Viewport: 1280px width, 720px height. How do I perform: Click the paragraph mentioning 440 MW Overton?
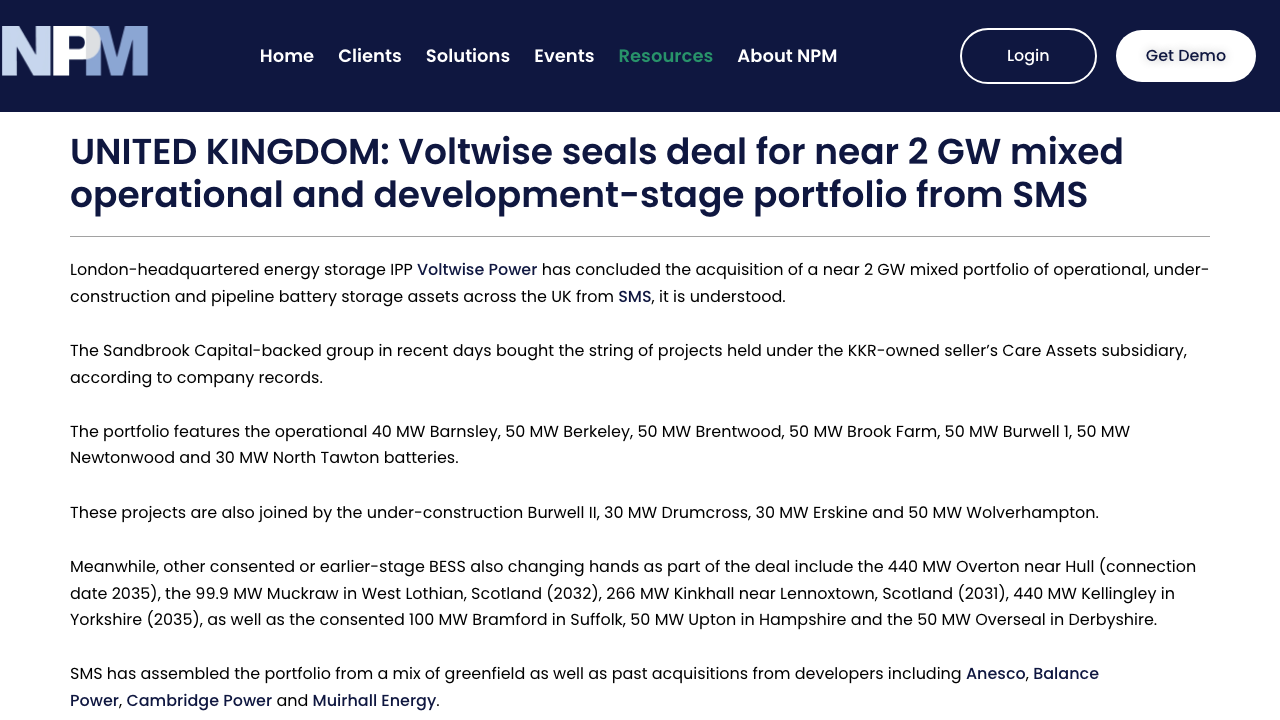coord(632,593)
